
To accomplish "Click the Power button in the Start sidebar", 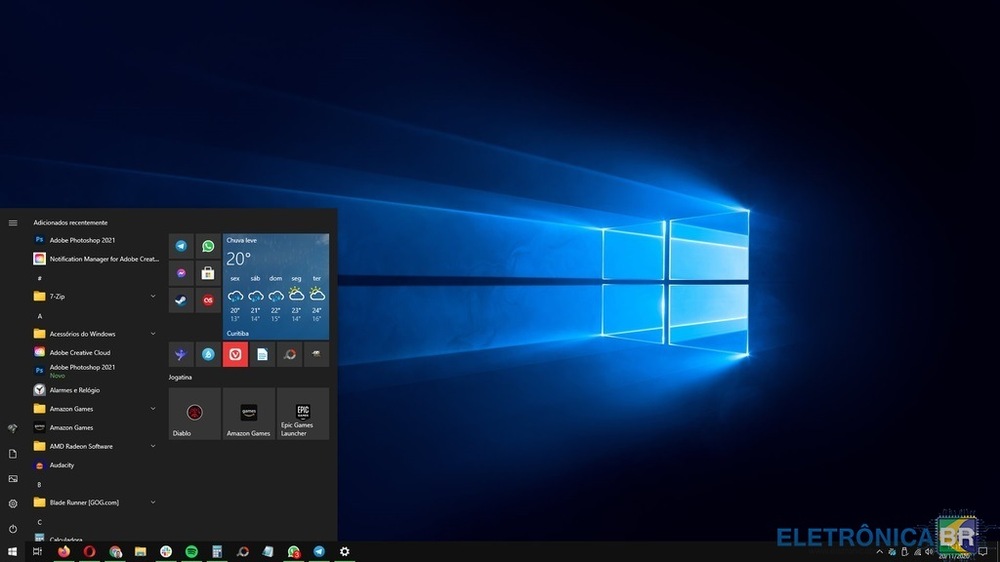I will pyautogui.click(x=13, y=528).
